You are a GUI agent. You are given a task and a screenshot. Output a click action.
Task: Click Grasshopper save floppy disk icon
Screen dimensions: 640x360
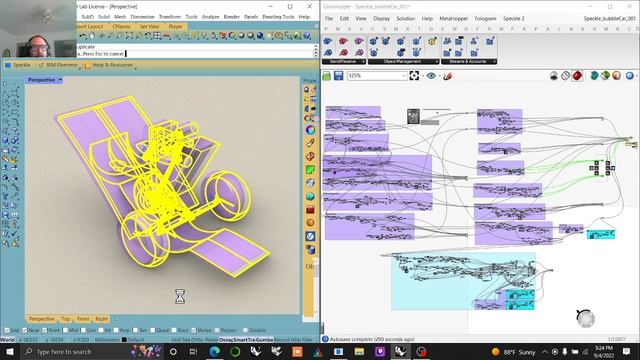(x=338, y=76)
